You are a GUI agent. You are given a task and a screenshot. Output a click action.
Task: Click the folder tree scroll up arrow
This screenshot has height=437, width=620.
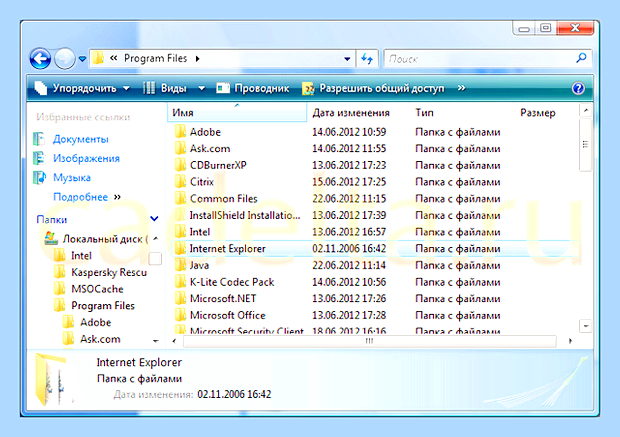click(x=156, y=238)
